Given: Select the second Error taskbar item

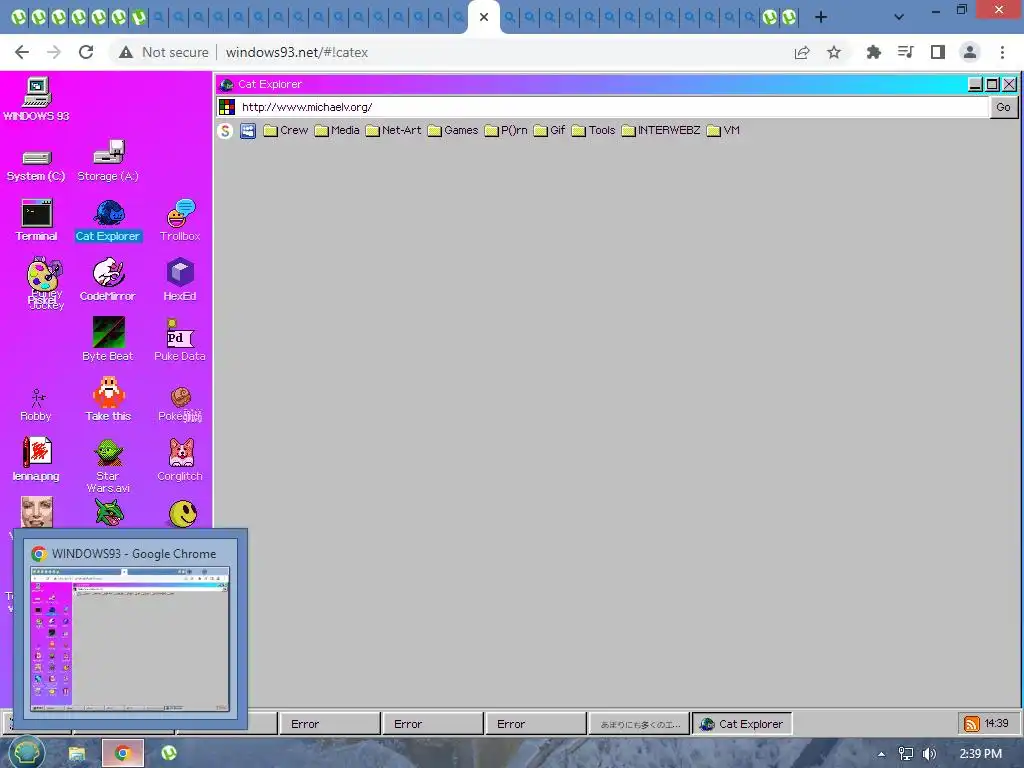Looking at the screenshot, I should [x=433, y=724].
